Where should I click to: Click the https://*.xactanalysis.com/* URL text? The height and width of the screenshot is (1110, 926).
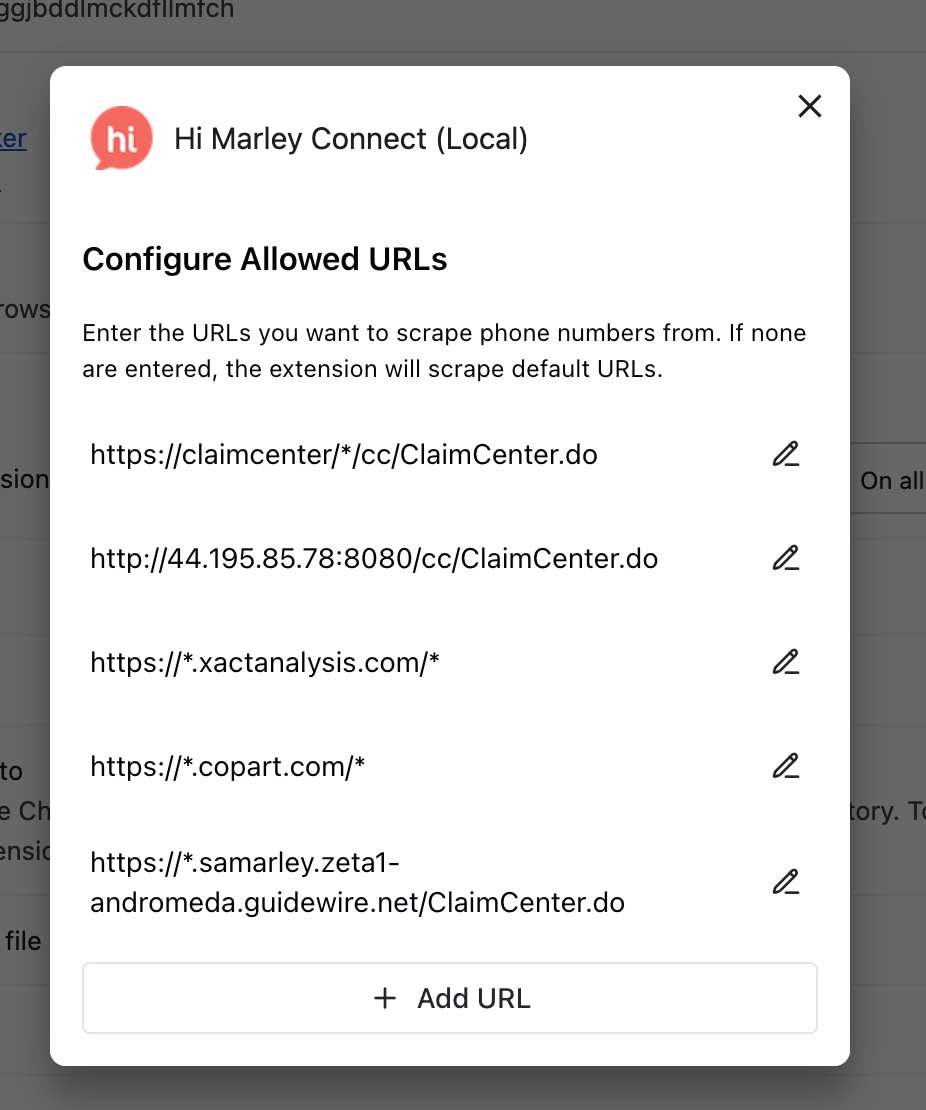click(265, 662)
